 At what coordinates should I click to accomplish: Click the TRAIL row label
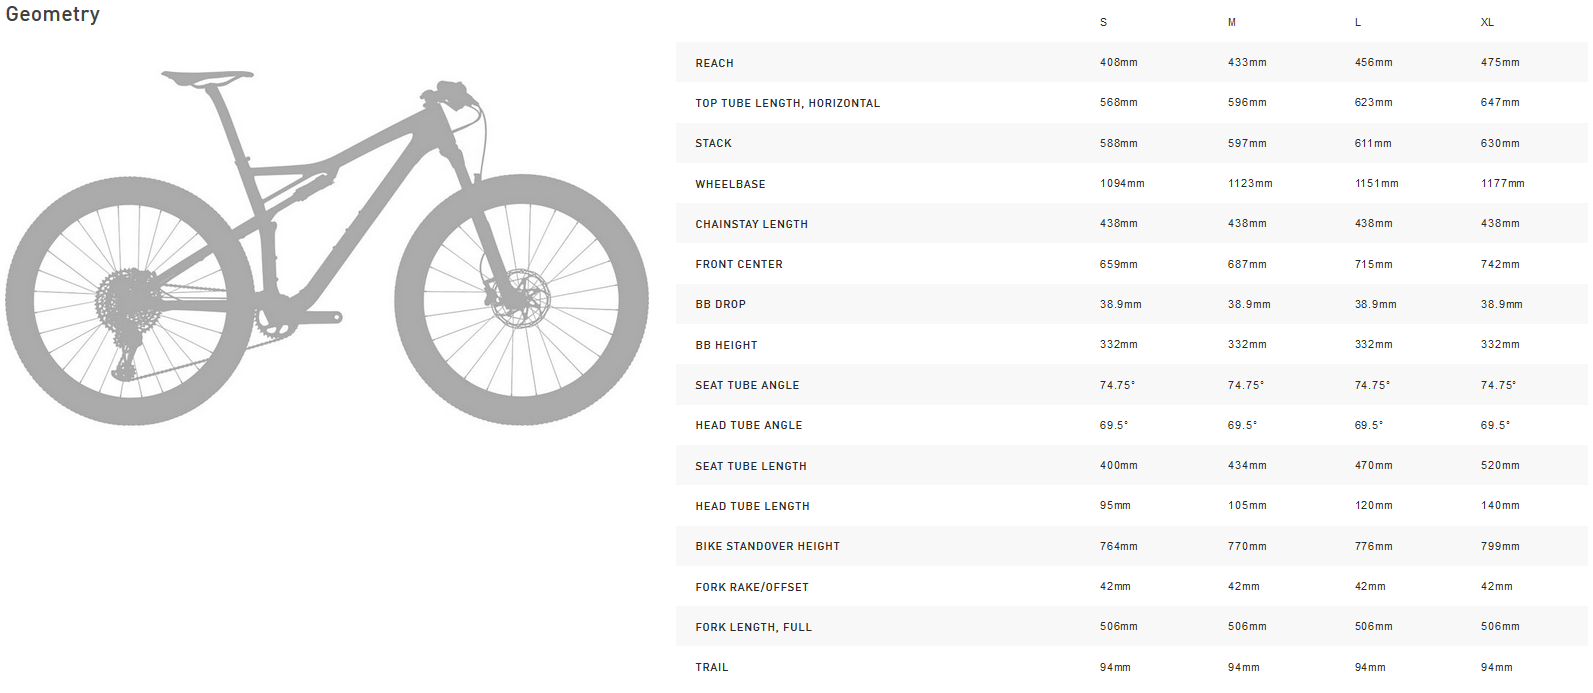click(x=712, y=667)
